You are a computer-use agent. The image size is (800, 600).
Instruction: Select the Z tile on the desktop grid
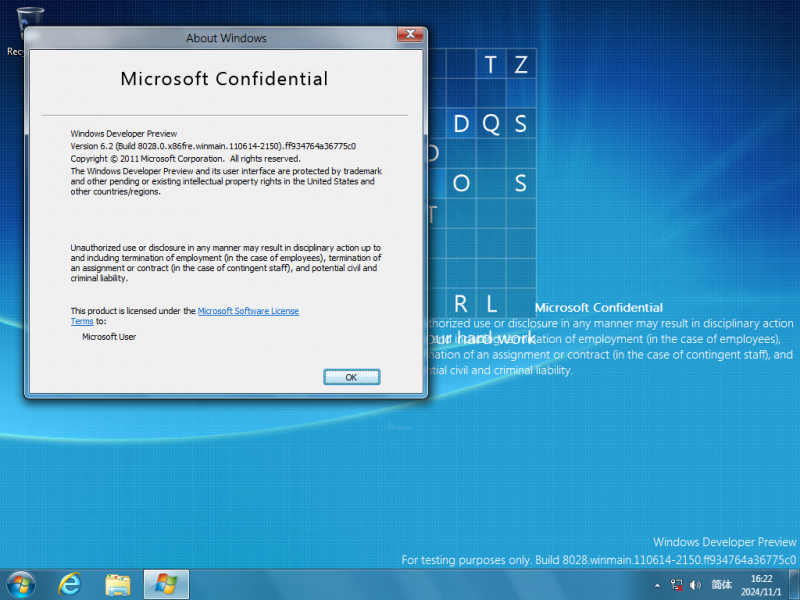521,64
